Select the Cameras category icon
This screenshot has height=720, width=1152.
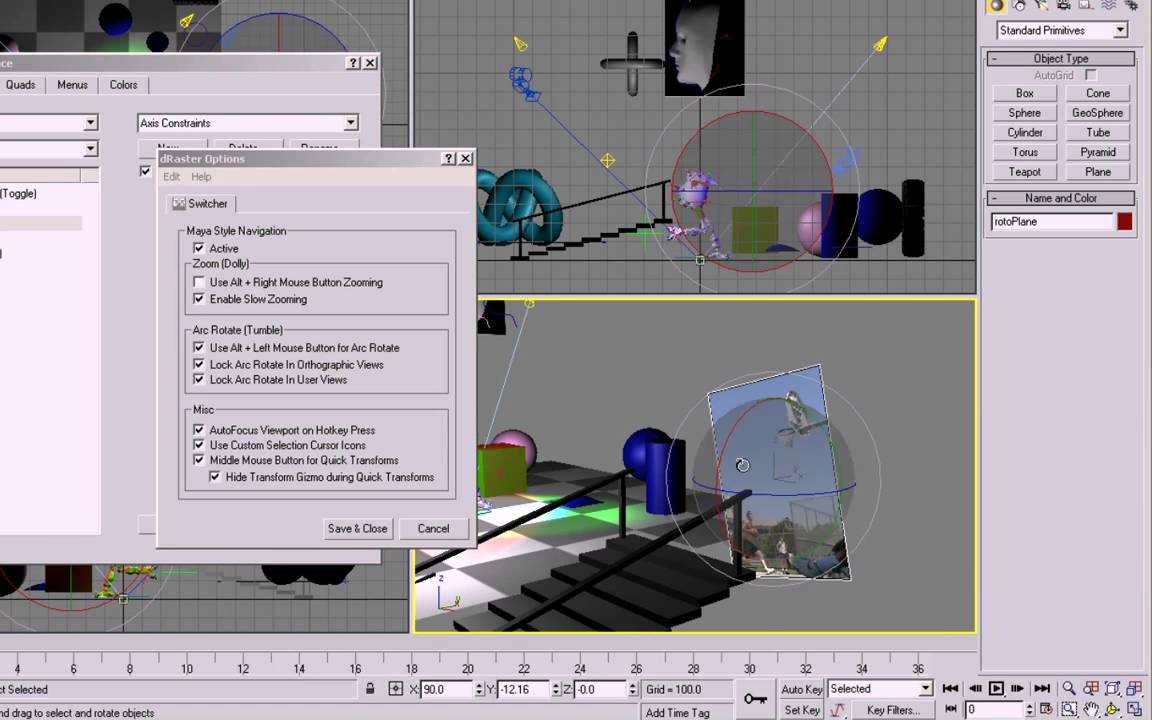(1064, 4)
